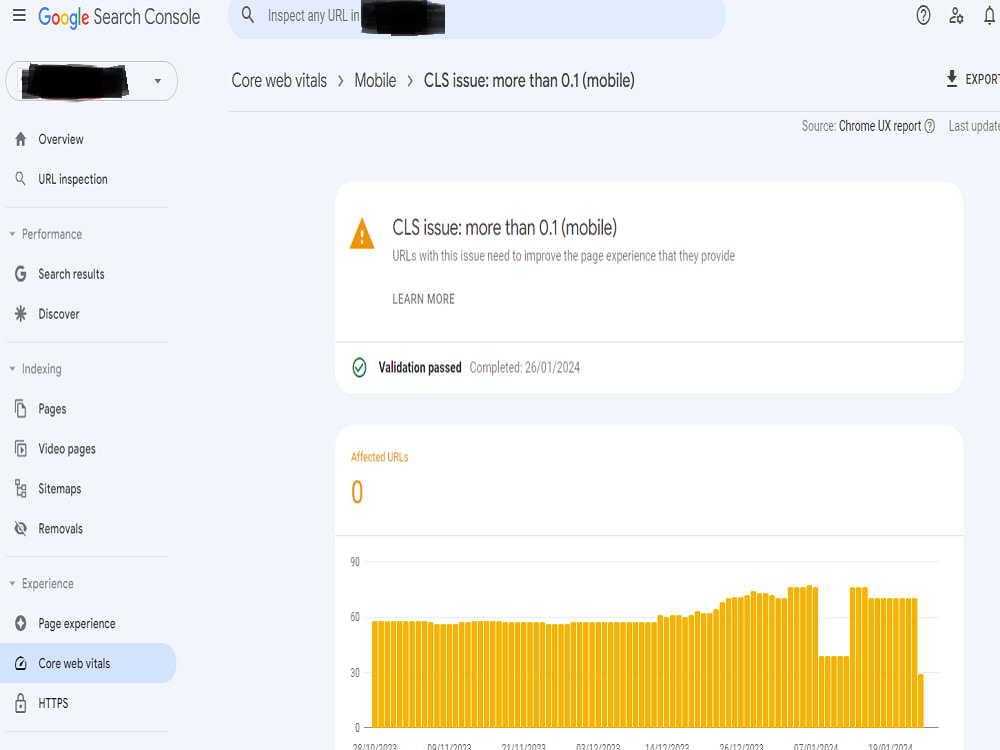The image size is (1000, 750).
Task: Click CLS issue breadcrumb title
Action: pyautogui.click(x=529, y=80)
